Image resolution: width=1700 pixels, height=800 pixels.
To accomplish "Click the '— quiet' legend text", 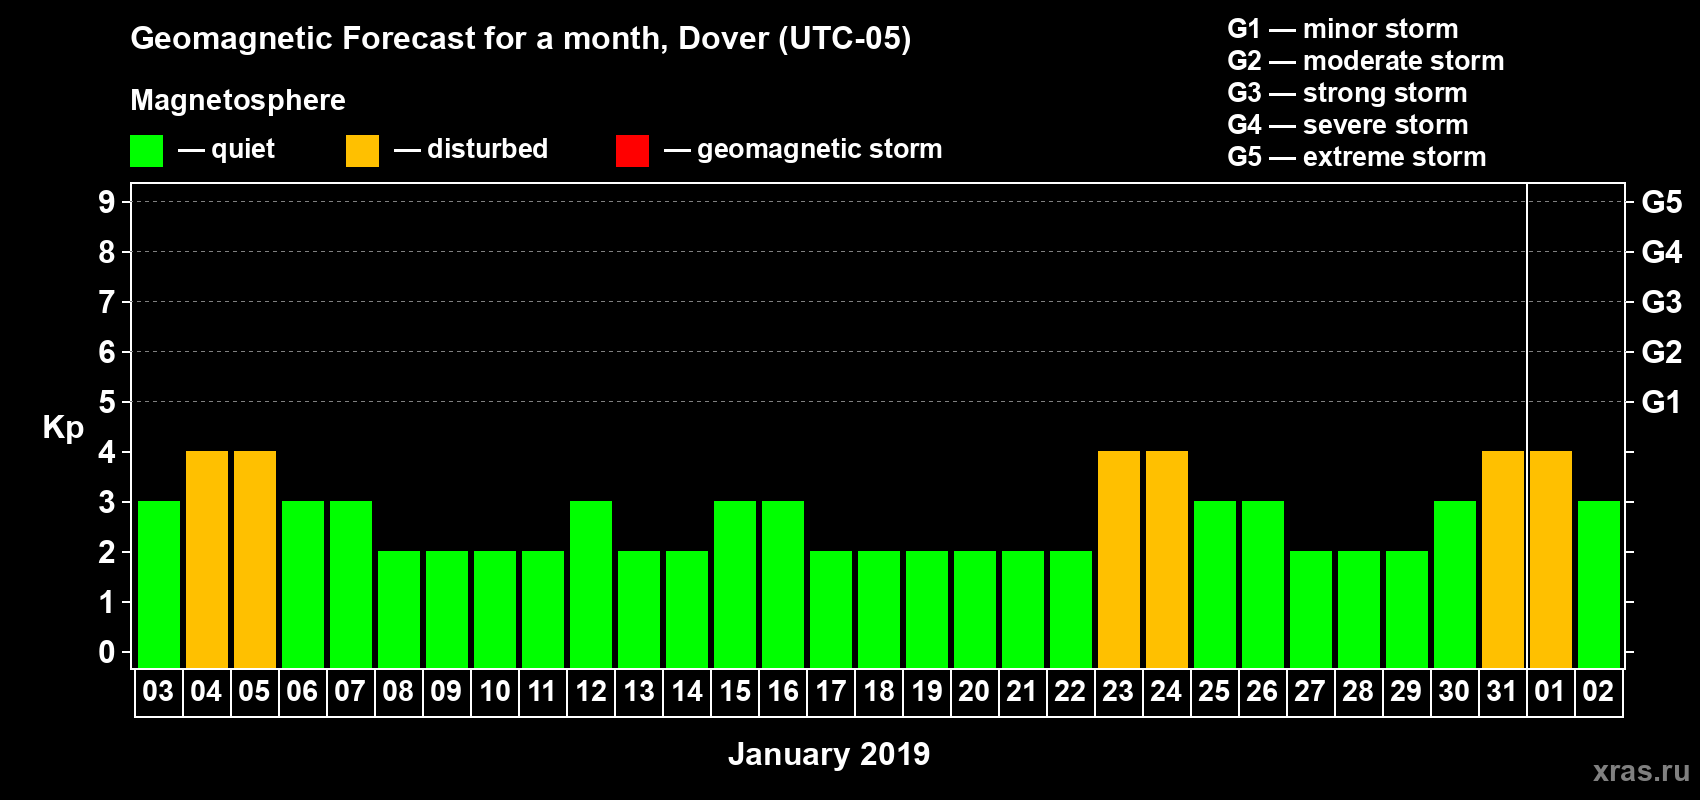I will pyautogui.click(x=226, y=150).
